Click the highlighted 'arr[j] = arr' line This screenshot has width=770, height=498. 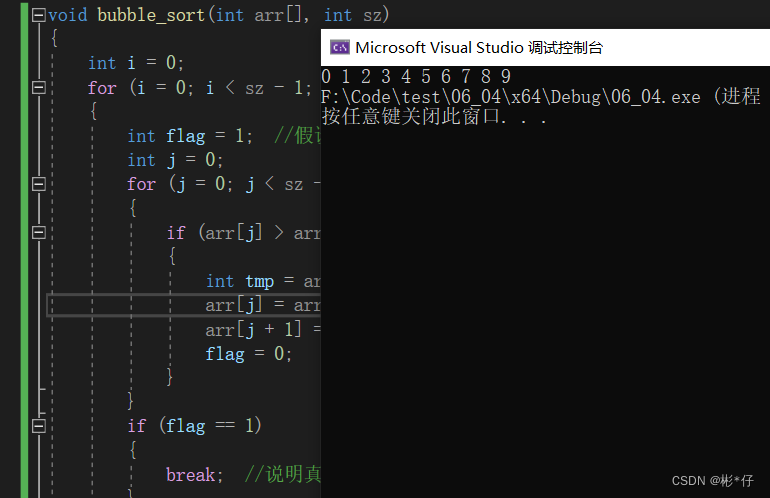pos(260,305)
